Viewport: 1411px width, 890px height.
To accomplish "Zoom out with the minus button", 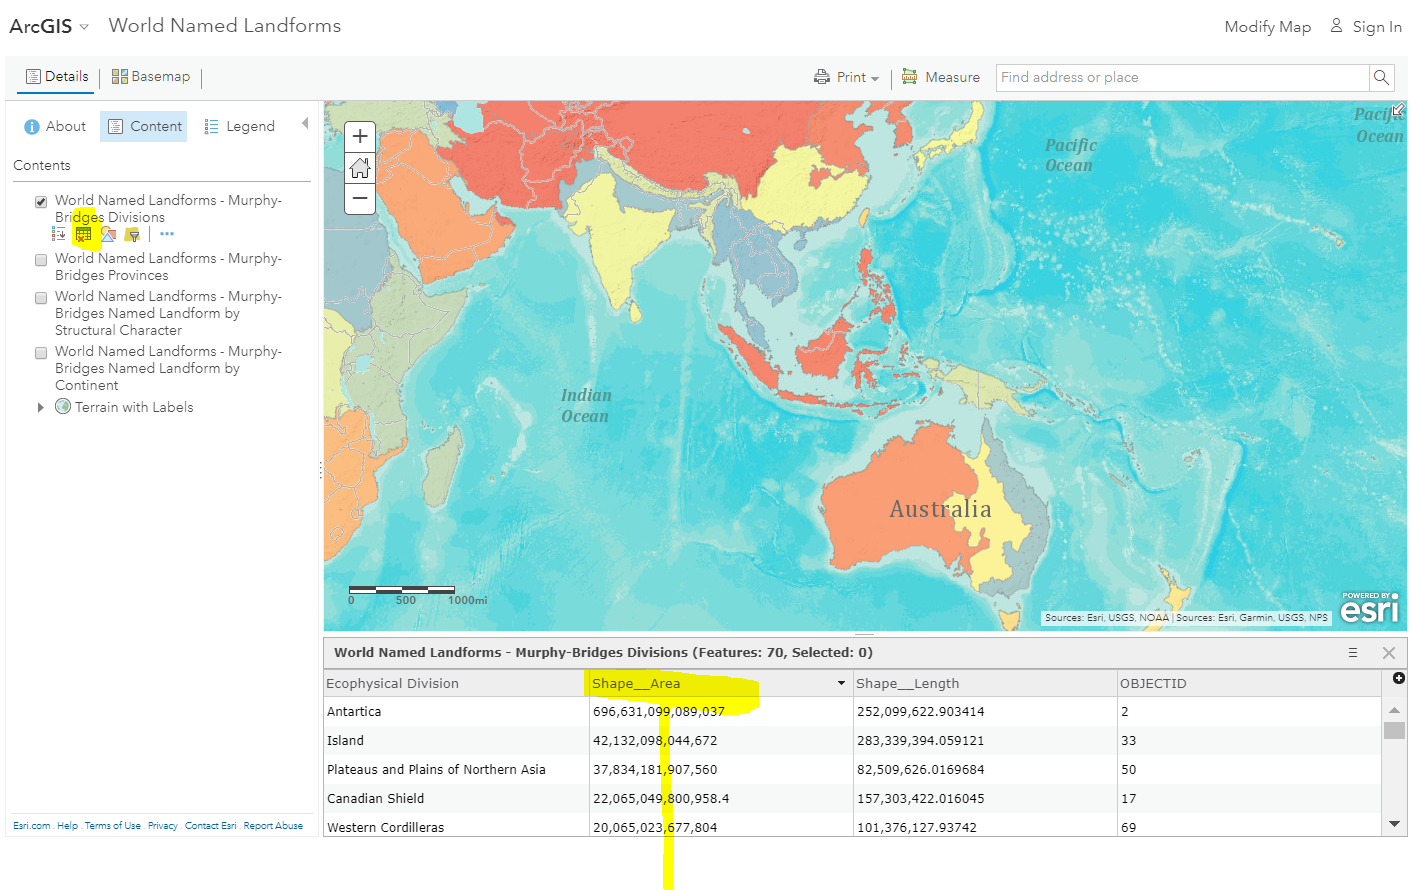I will click(360, 199).
